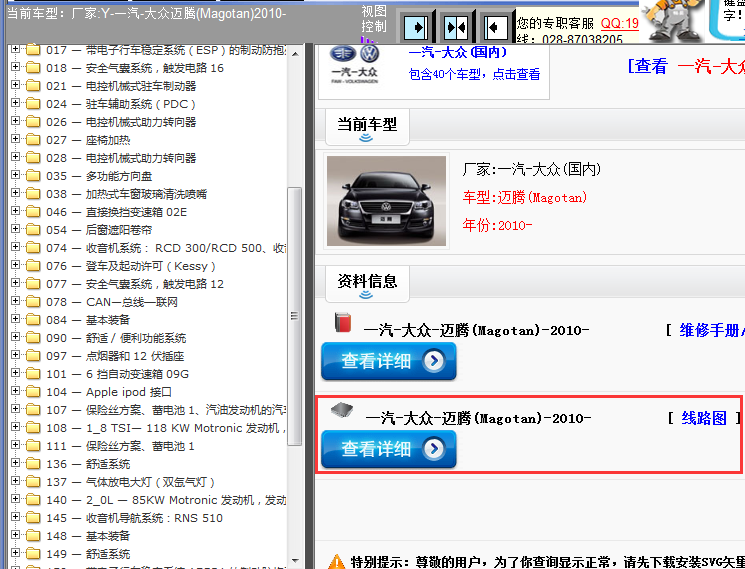This screenshot has height=569, width=745.
Task: Click folder icon of 024 驻车辅助系统 (PDC)
Action: [33, 104]
